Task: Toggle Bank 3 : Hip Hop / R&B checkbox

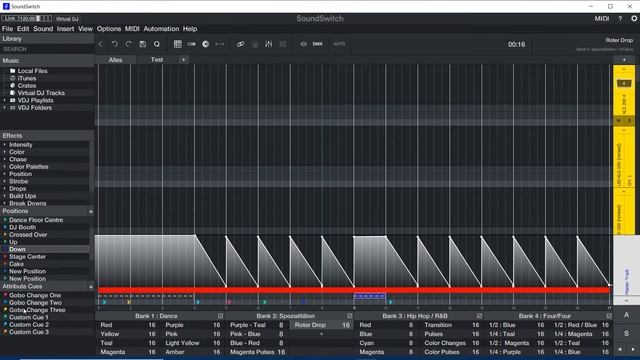Action: pyautogui.click(x=479, y=316)
